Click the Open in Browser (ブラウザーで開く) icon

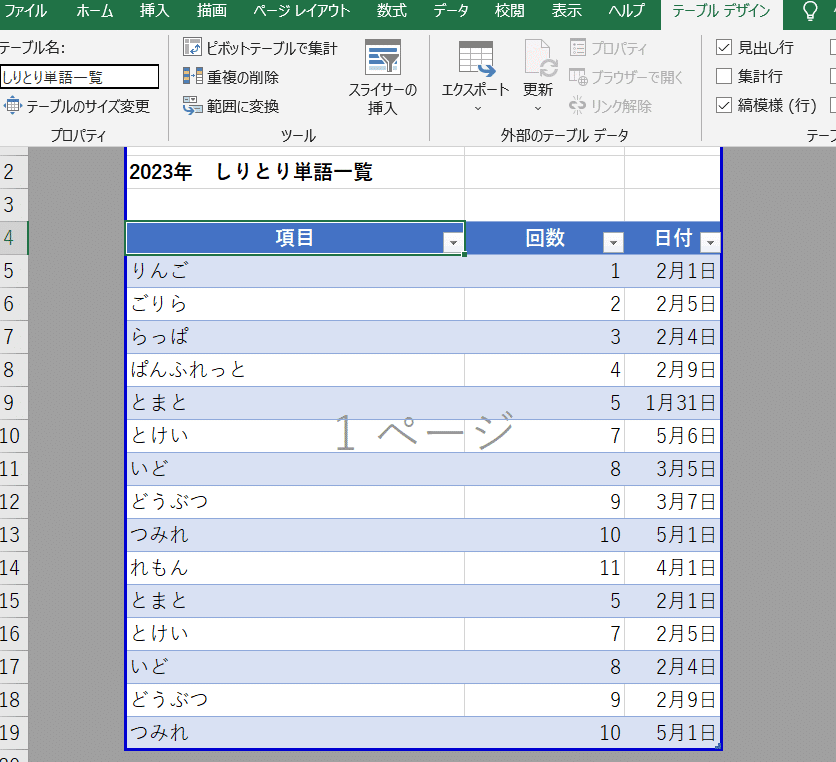[578, 76]
